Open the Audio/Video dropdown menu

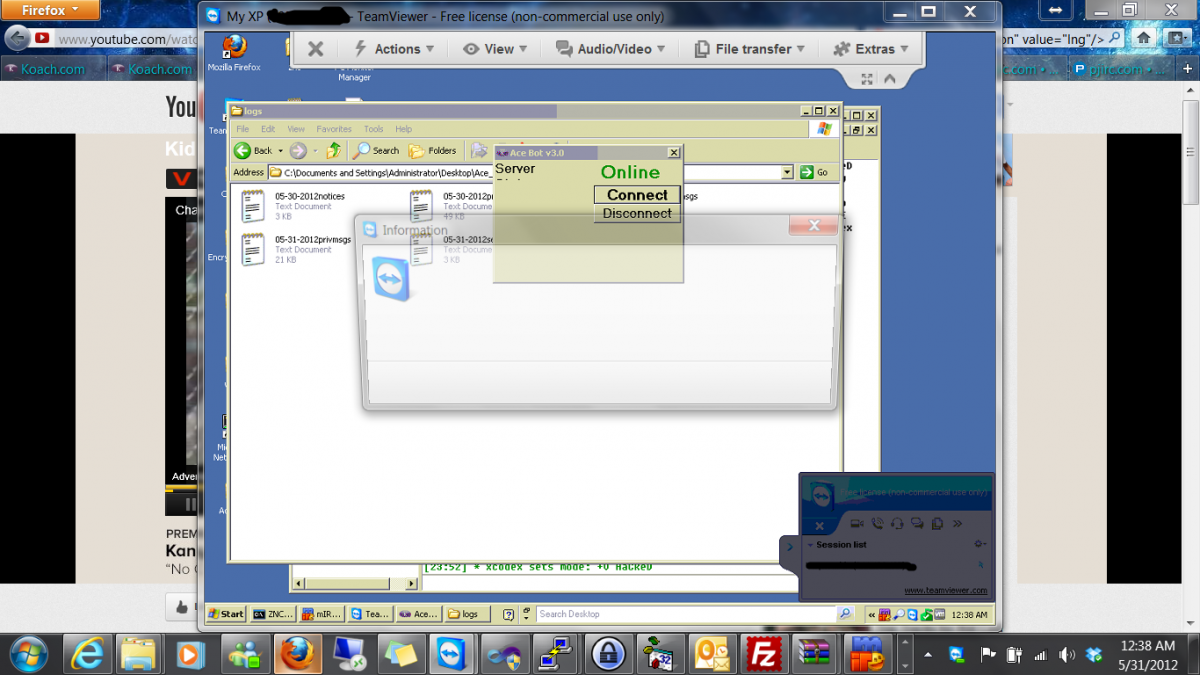tap(610, 49)
